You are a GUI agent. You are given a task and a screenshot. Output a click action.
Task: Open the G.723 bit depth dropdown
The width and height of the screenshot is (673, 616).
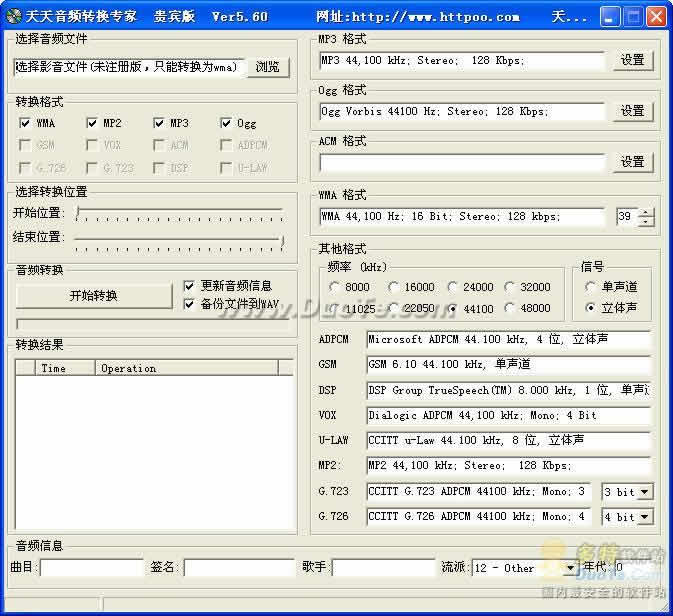[645, 492]
